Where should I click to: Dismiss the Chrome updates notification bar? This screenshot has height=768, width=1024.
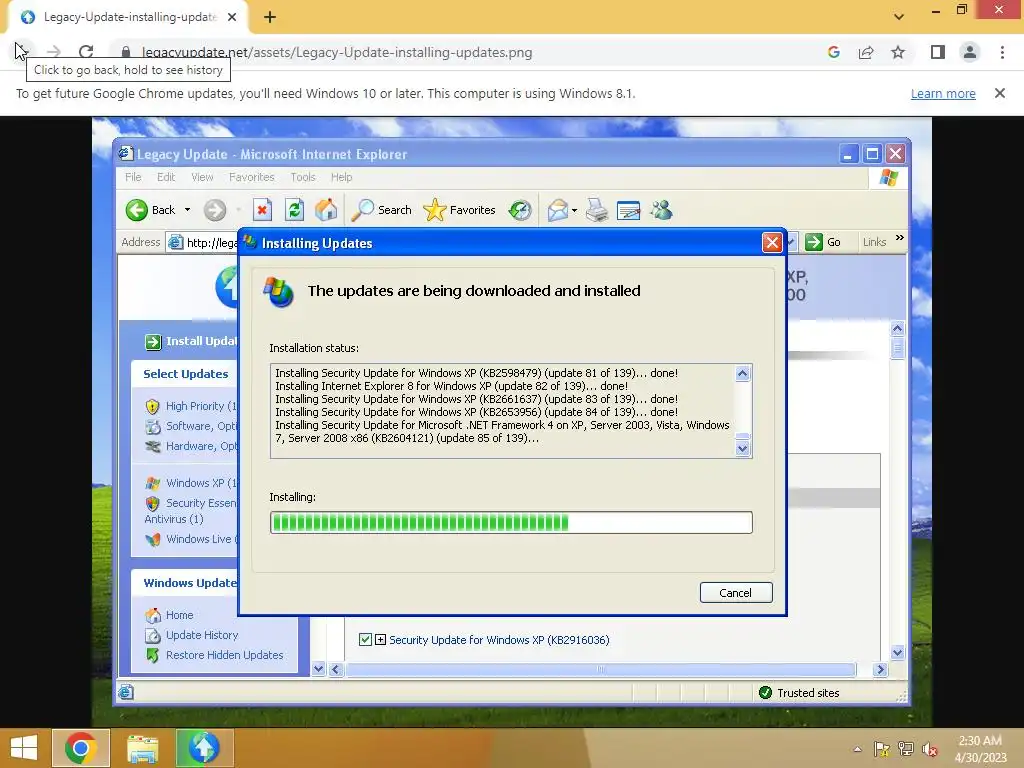tap(999, 93)
